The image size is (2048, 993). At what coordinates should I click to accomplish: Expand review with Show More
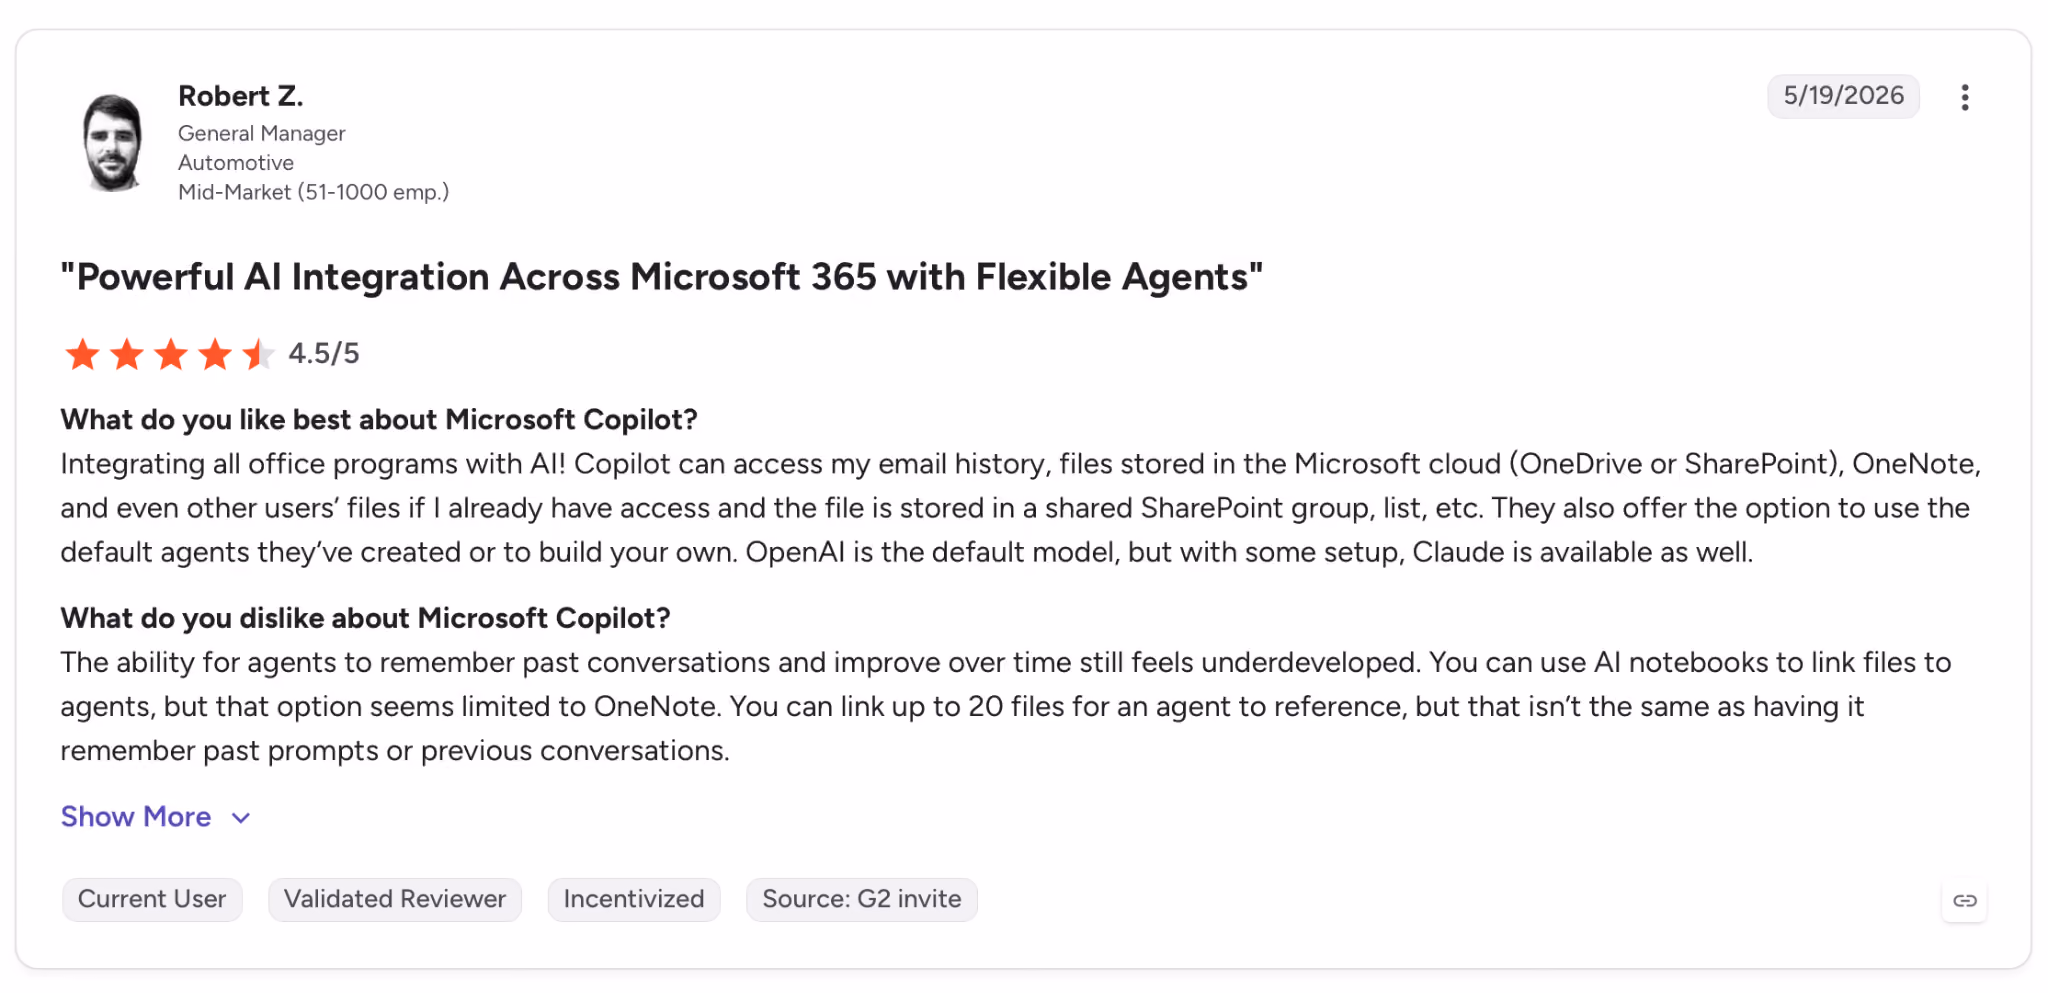click(x=136, y=817)
